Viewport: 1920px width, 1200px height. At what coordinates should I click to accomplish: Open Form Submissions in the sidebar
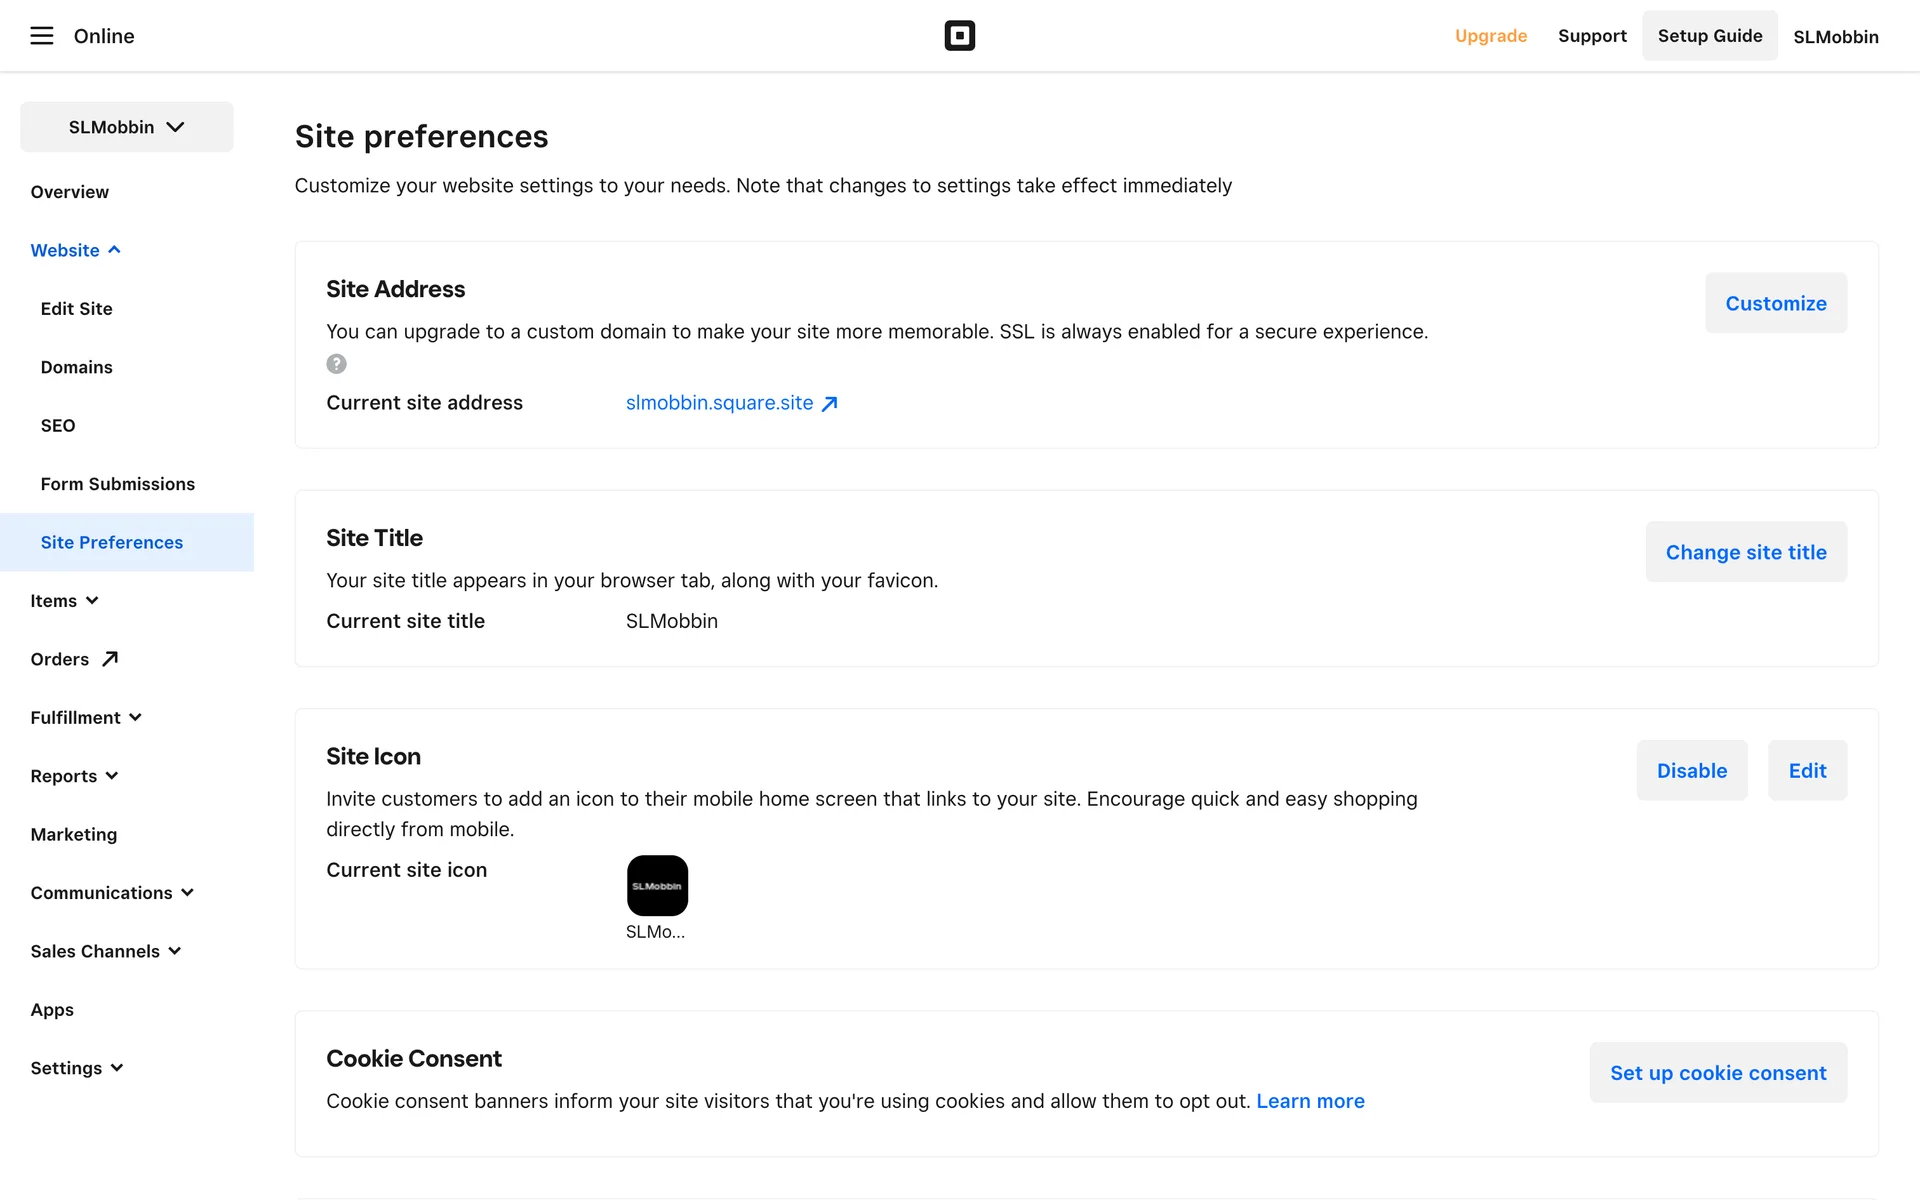118,484
